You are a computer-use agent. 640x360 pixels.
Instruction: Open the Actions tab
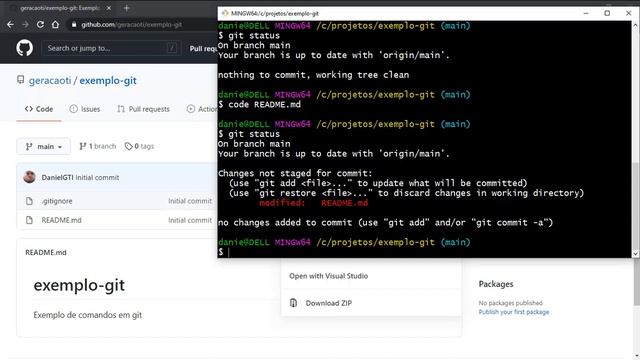[x=202, y=109]
